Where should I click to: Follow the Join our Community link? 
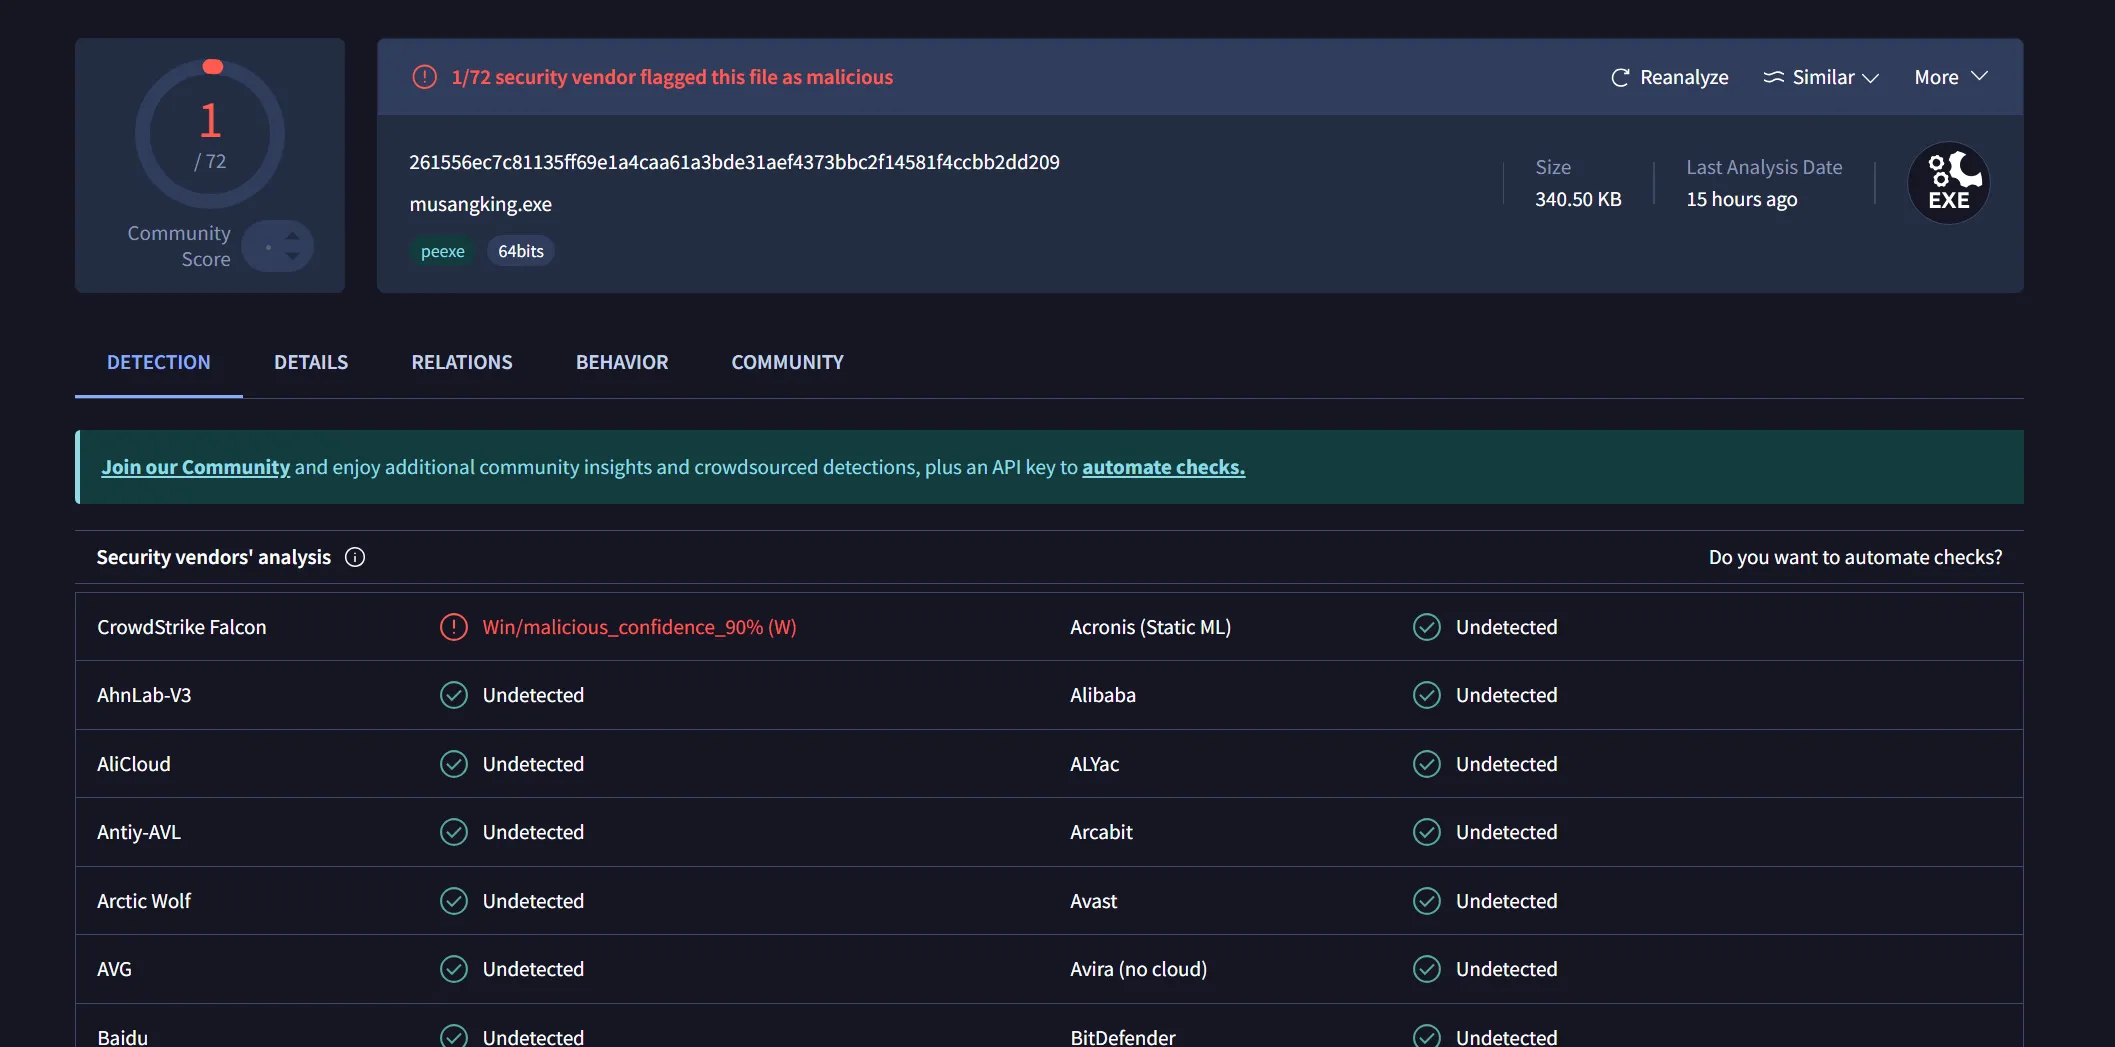tap(196, 467)
